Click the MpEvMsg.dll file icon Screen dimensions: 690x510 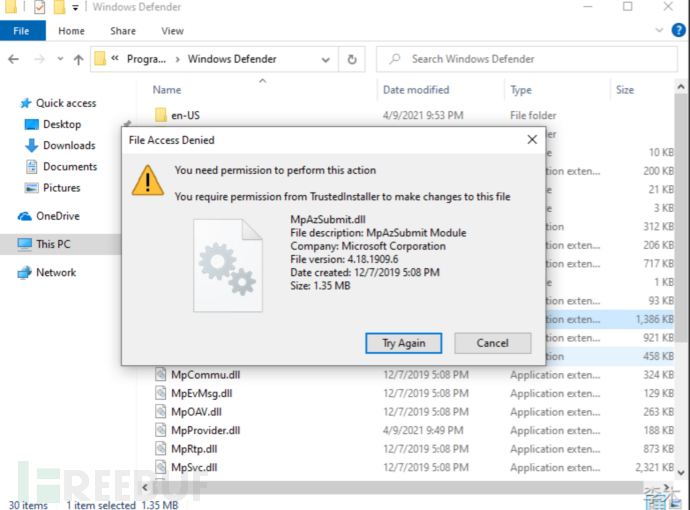pos(161,393)
